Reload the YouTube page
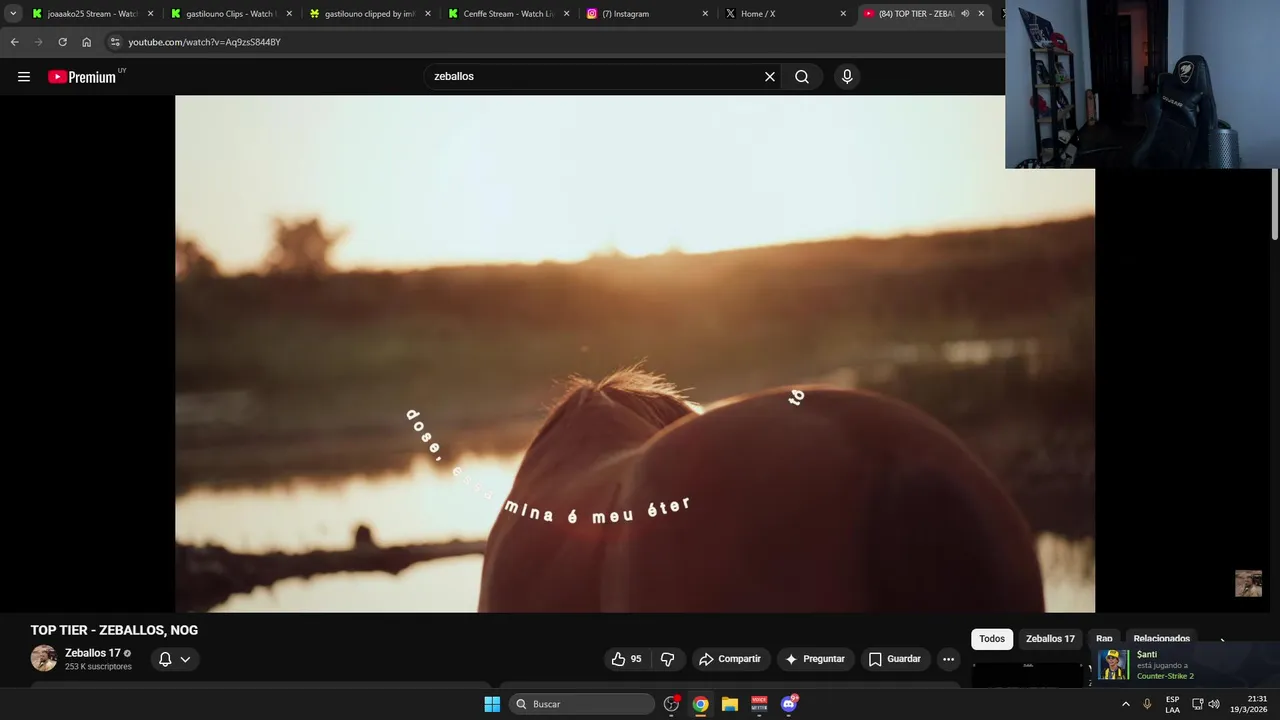1280x720 pixels. [62, 42]
